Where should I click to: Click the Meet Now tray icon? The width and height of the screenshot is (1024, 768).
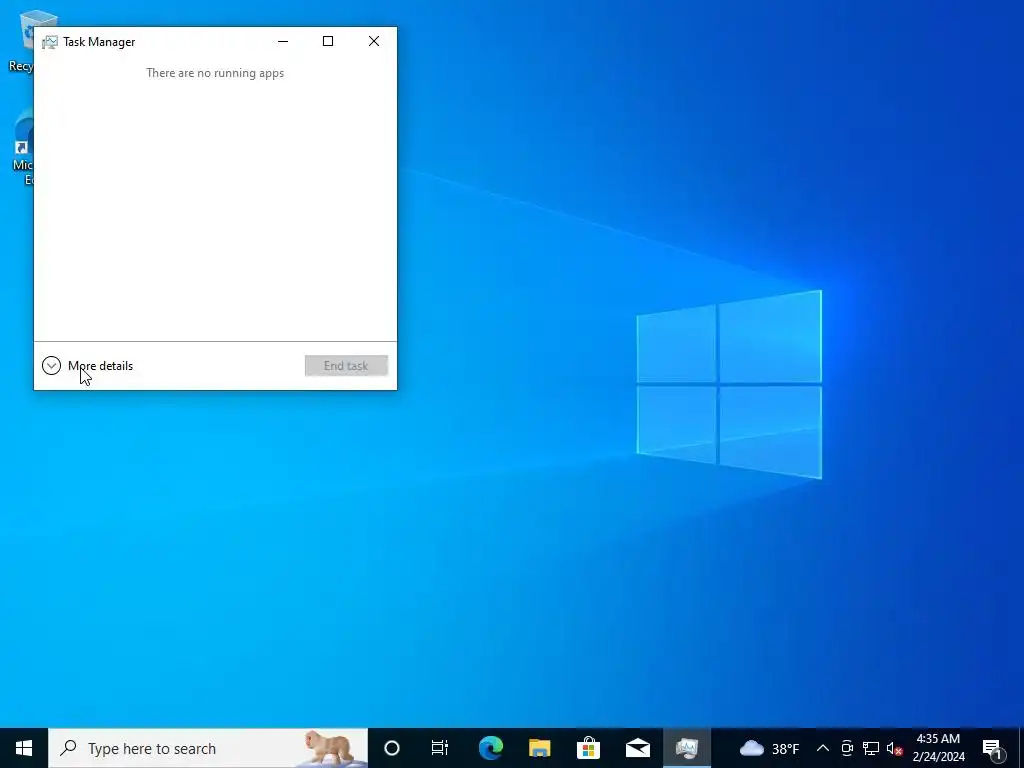coord(847,748)
